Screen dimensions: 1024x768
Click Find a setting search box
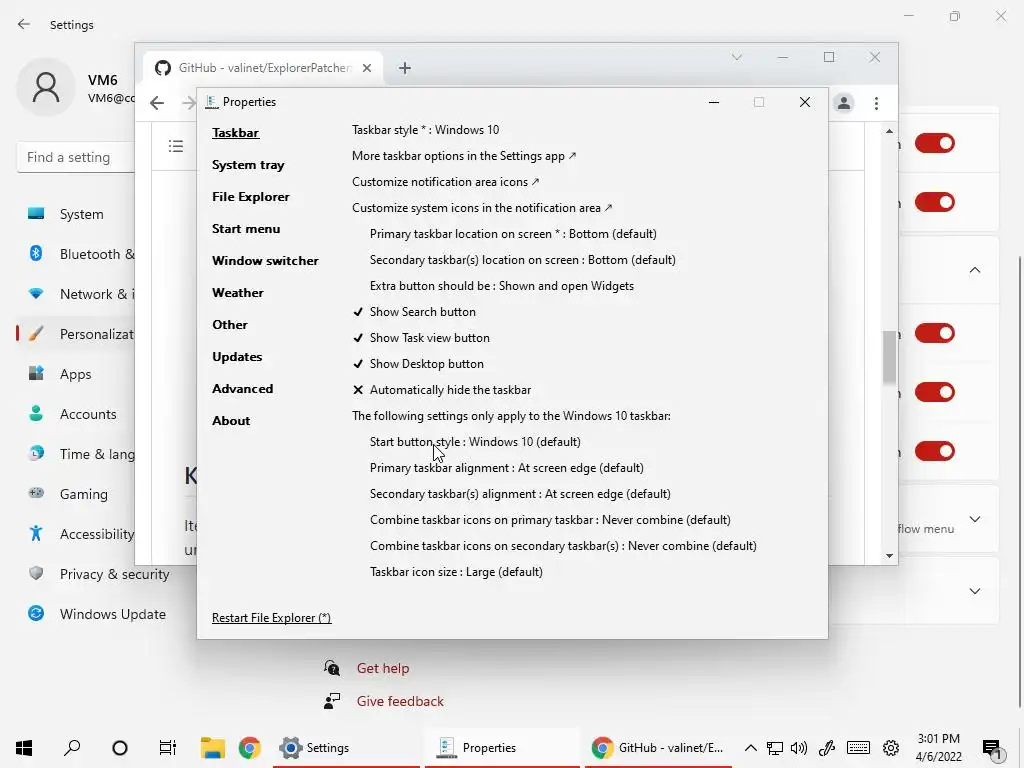click(76, 157)
